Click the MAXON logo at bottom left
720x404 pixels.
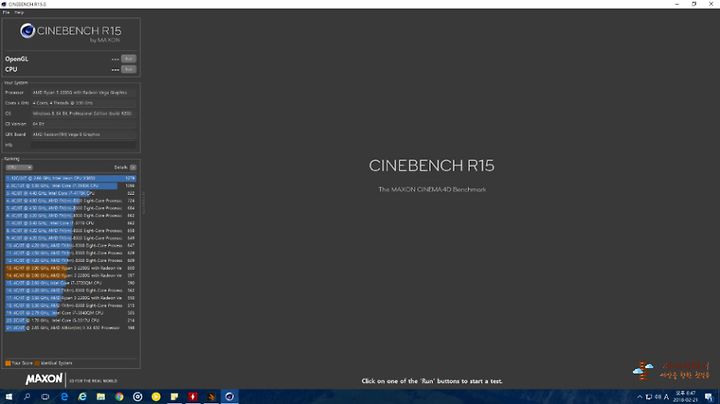[44, 379]
